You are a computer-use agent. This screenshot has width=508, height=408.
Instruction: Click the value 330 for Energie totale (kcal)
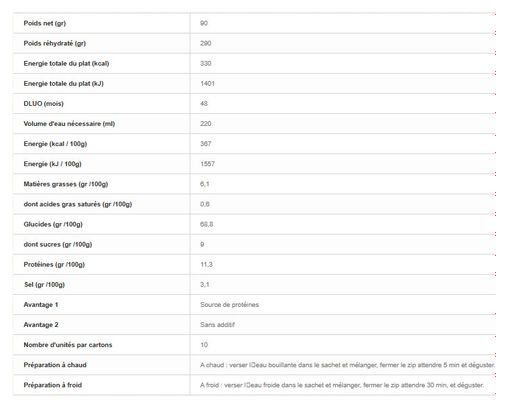click(x=206, y=63)
